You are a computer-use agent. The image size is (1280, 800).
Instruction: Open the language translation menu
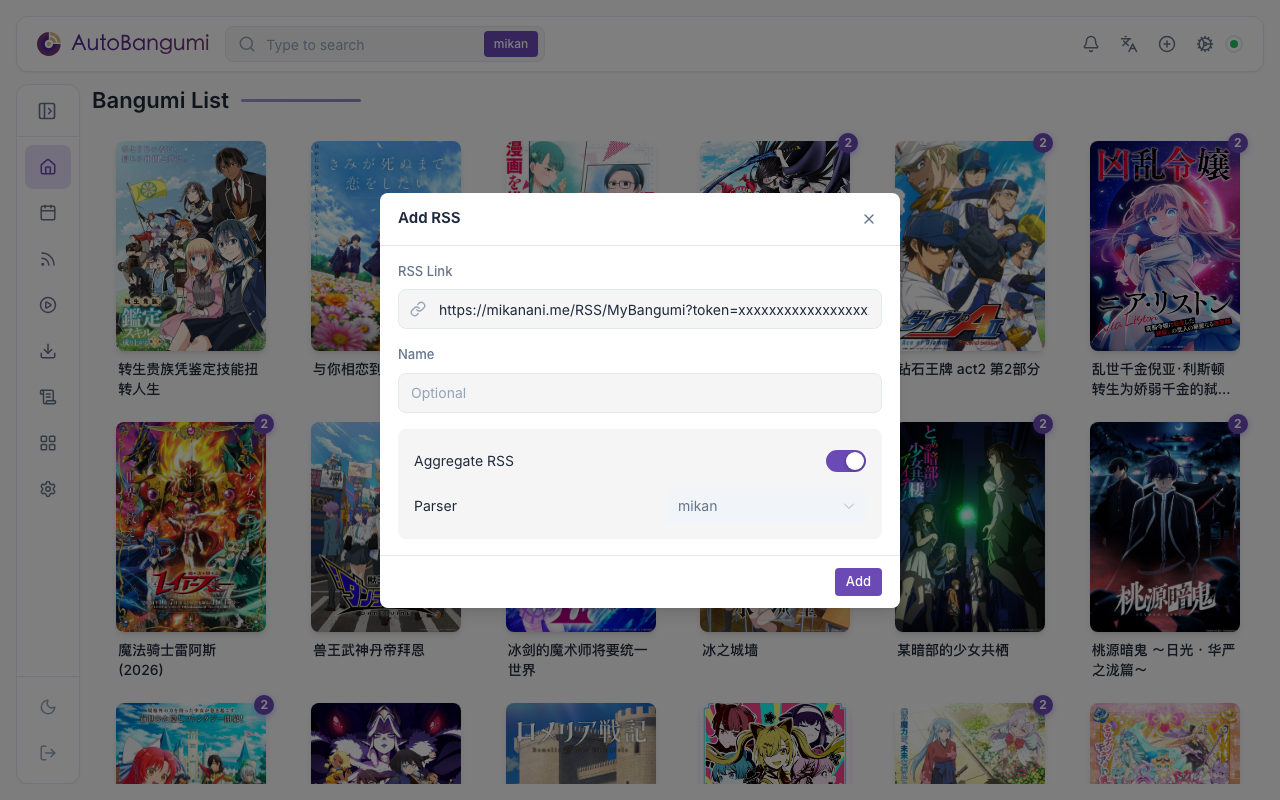tap(1129, 44)
